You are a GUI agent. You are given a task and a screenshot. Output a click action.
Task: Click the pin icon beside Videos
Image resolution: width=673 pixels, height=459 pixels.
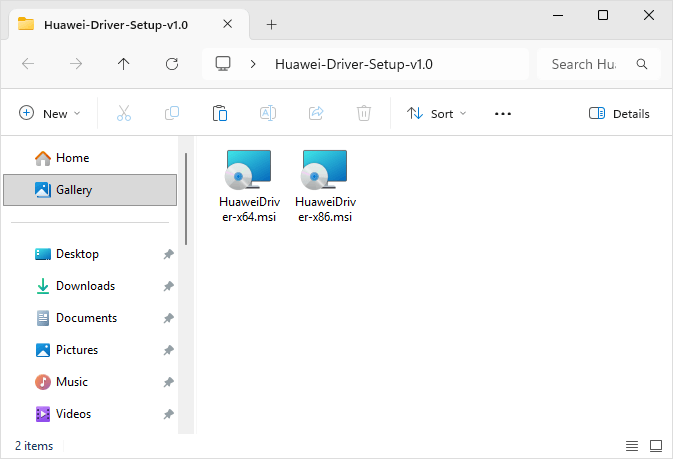click(168, 414)
